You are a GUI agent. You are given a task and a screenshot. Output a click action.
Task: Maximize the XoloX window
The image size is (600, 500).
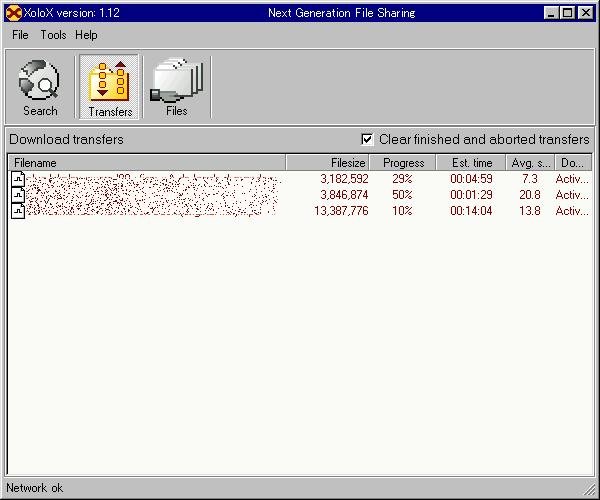pos(567,13)
